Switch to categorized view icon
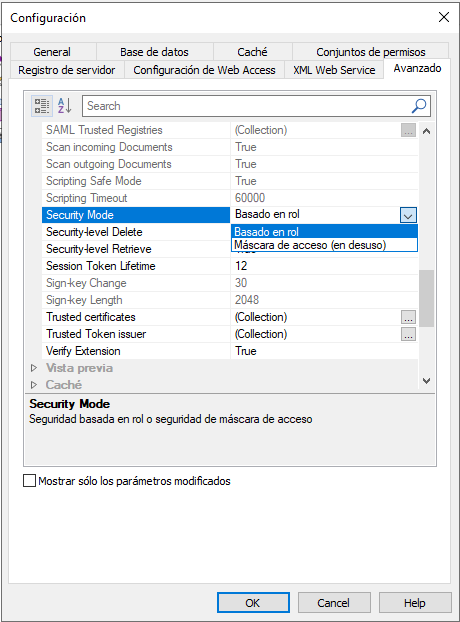Viewport: 460px width, 622px height. pos(42,106)
